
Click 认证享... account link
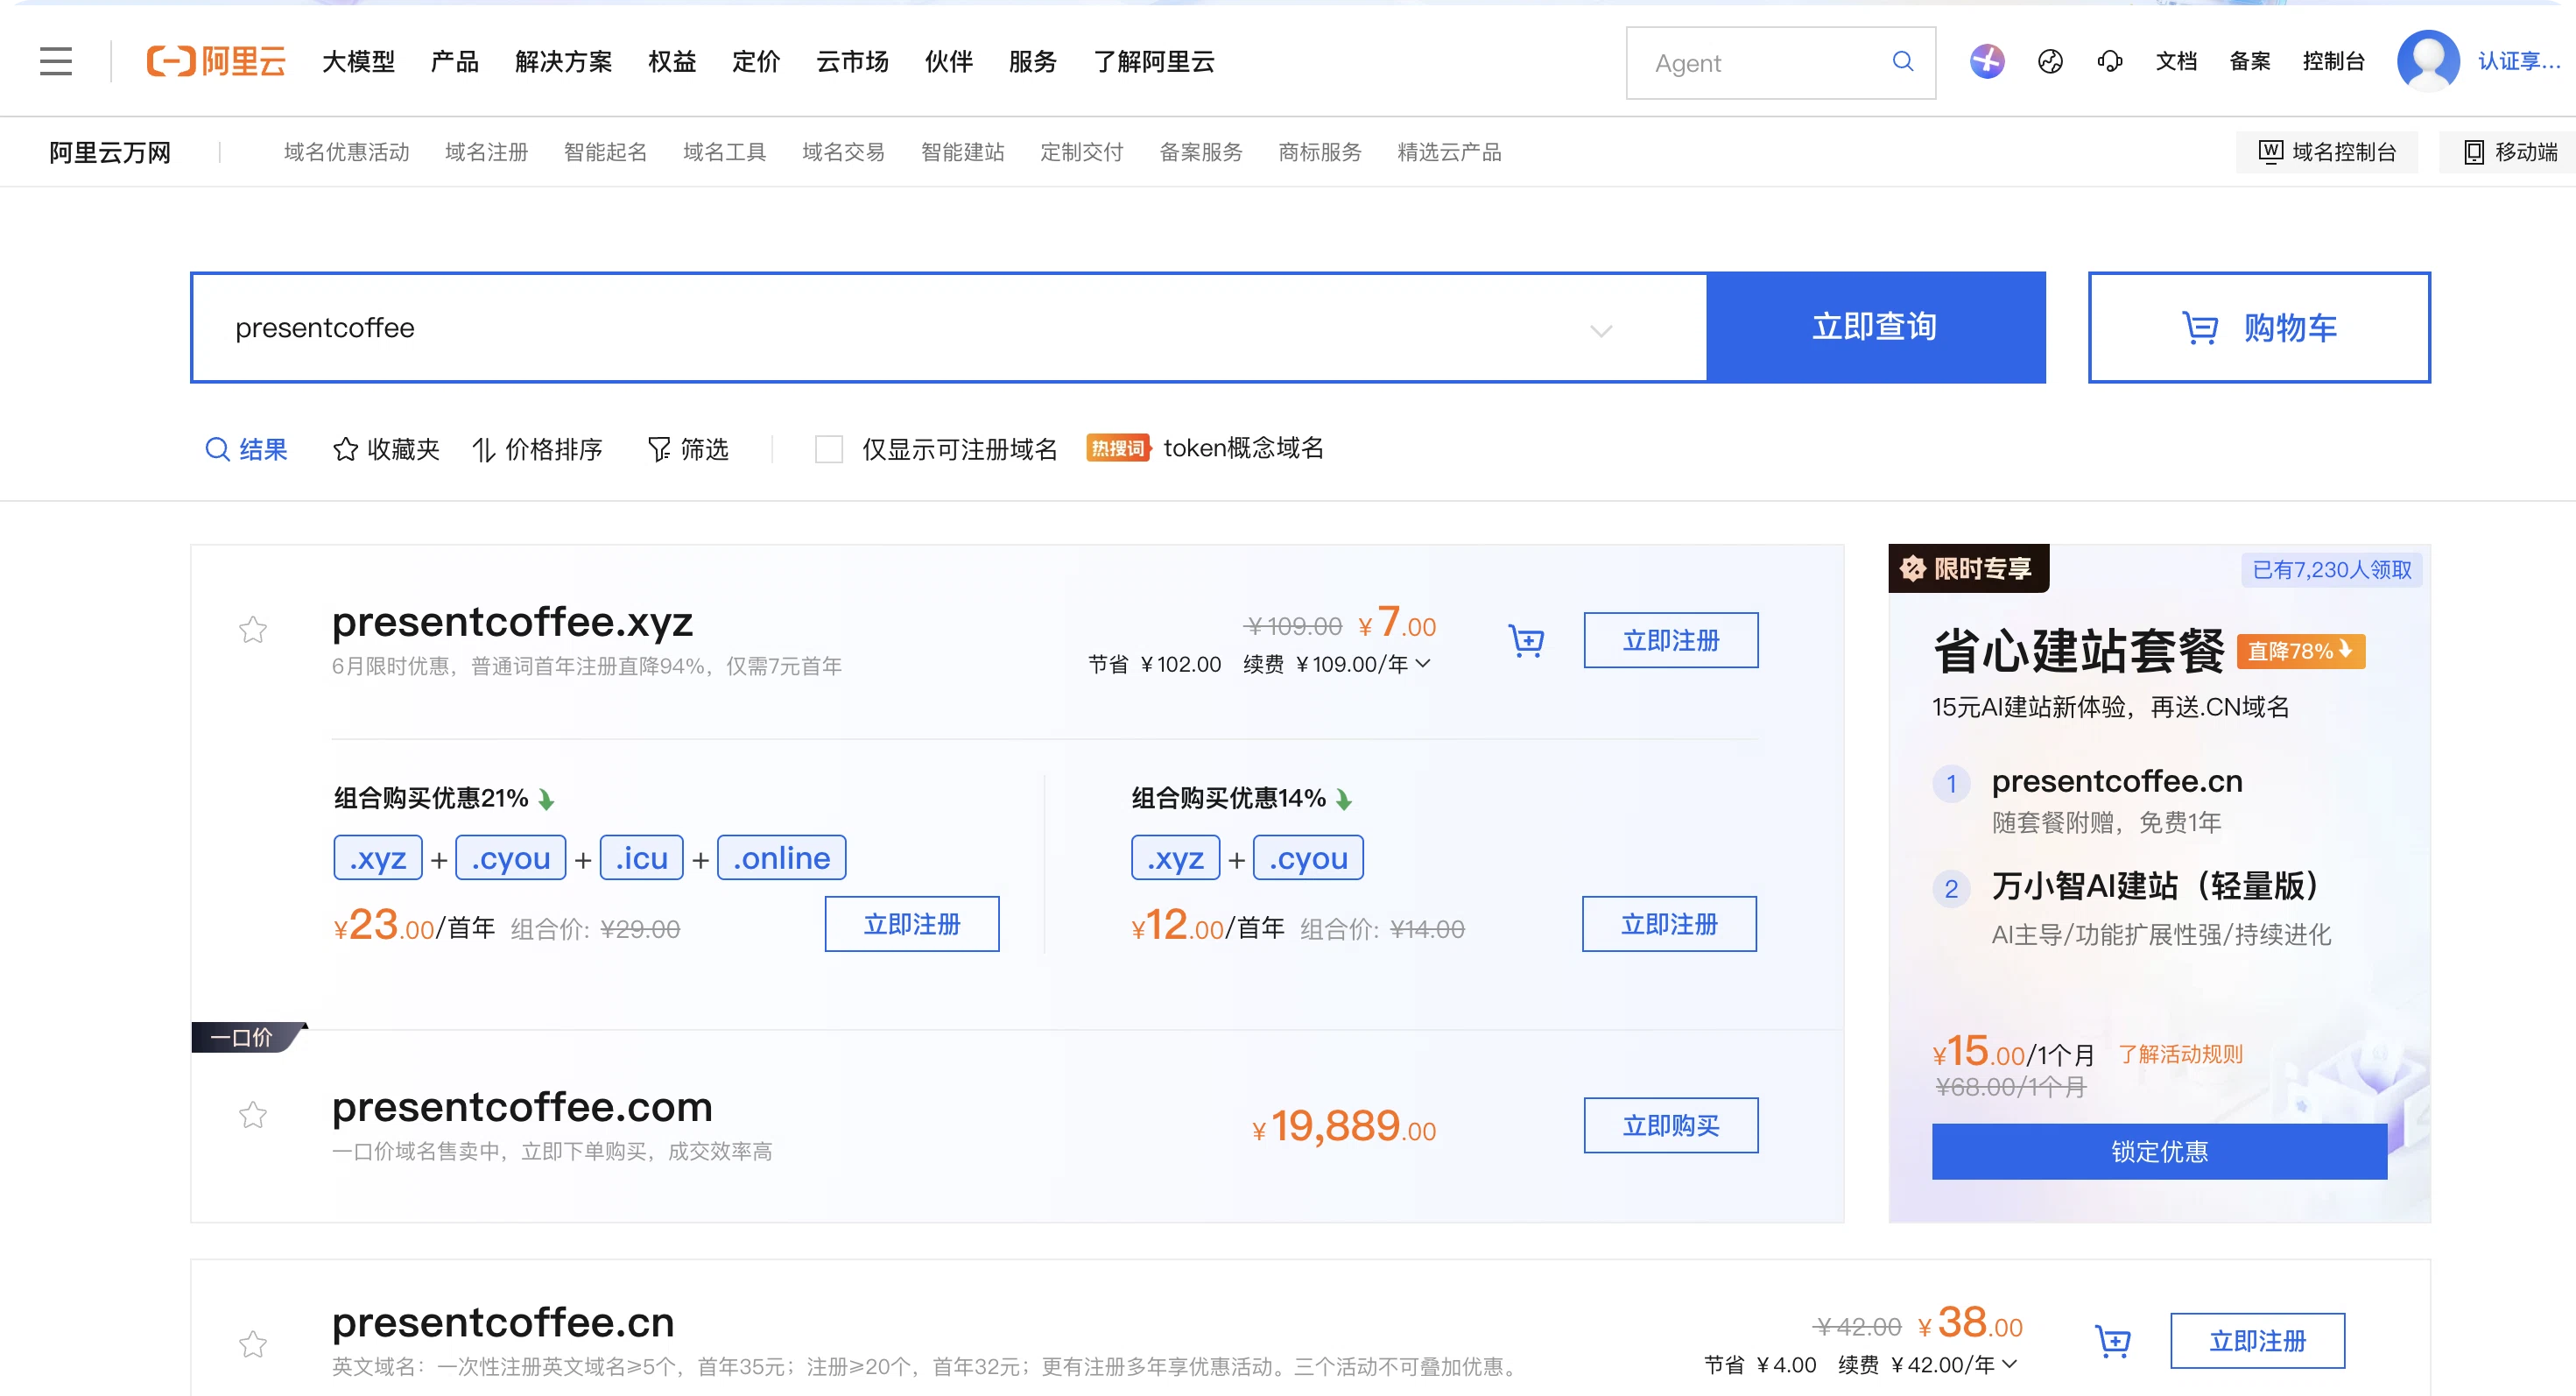point(2520,62)
